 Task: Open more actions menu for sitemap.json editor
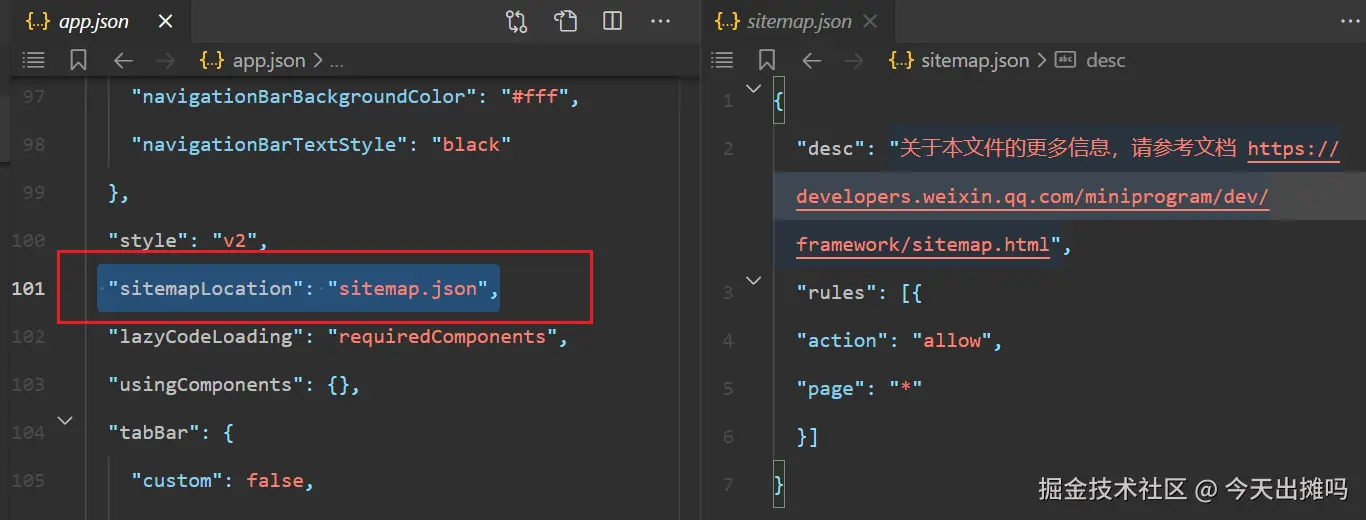(x=1351, y=21)
